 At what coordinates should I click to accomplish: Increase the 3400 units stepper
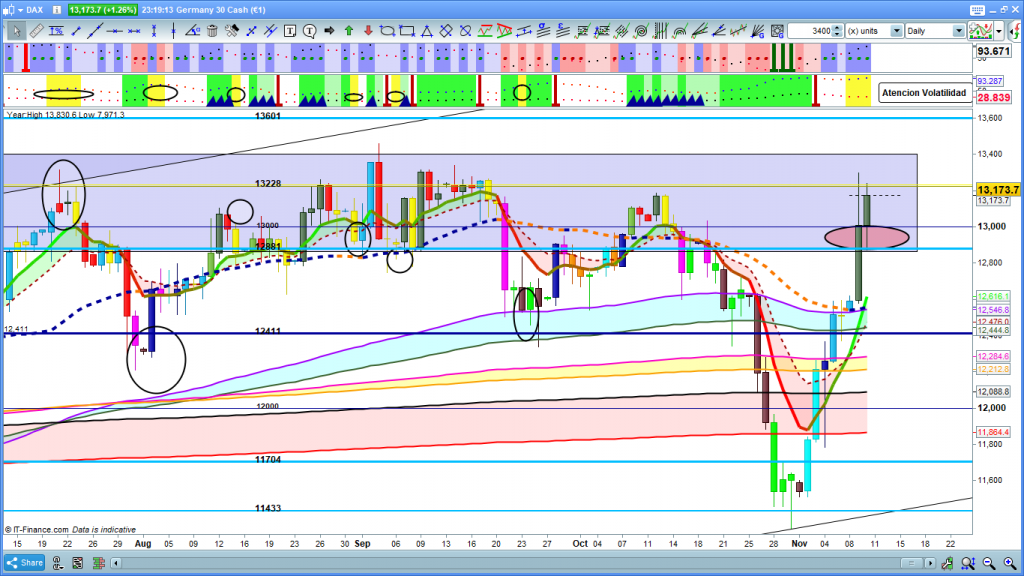point(838,28)
